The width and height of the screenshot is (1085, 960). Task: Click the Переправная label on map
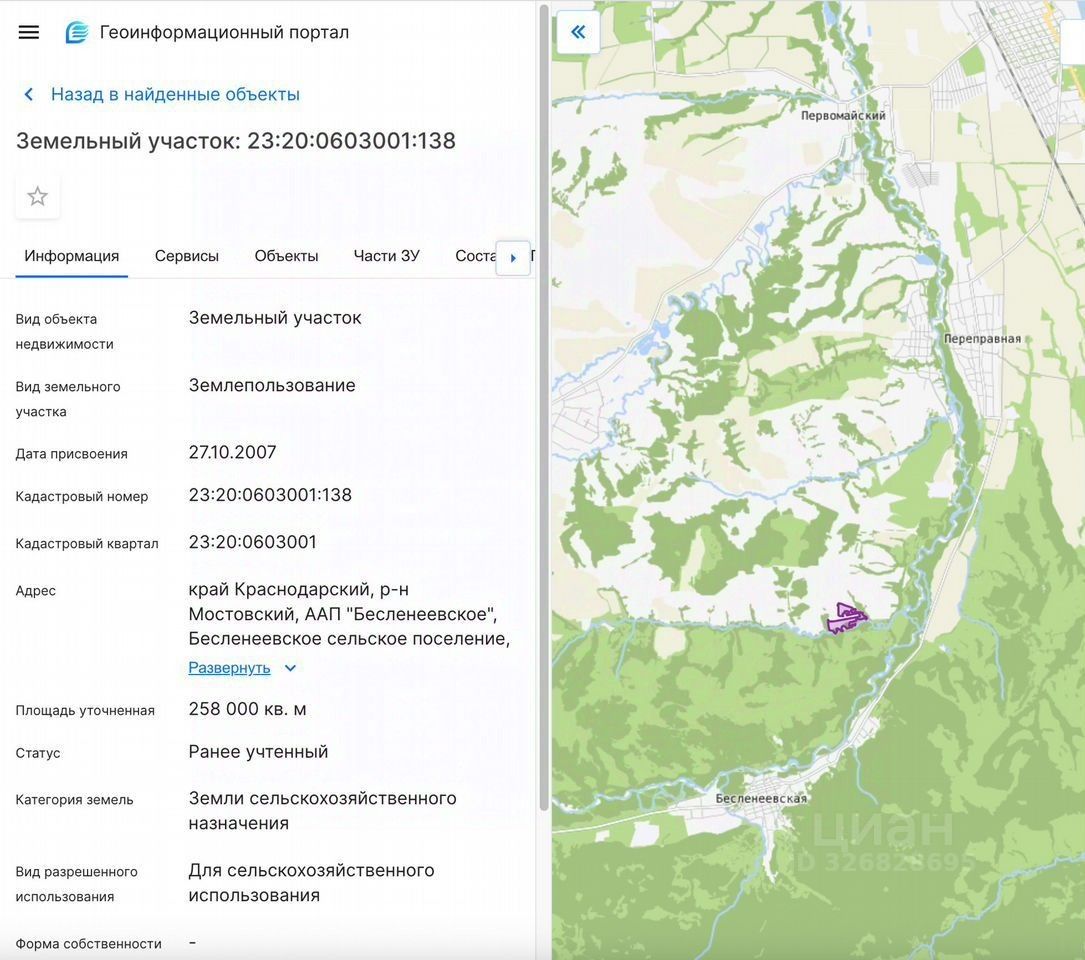click(982, 338)
